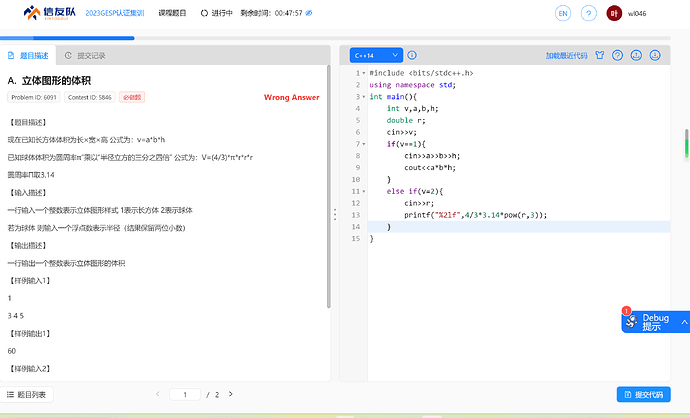Collapse the if block fold at line 7
This screenshot has height=418, width=690.
(x=364, y=144)
